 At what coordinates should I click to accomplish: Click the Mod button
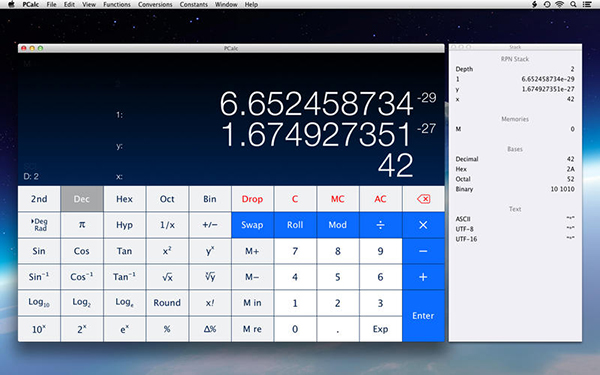338,225
